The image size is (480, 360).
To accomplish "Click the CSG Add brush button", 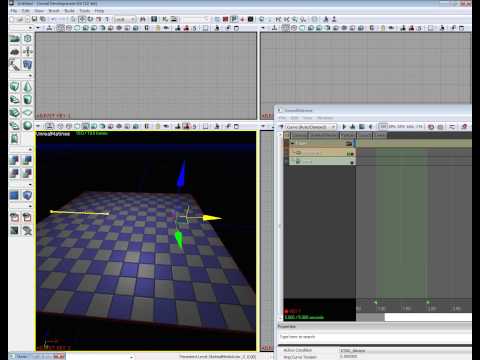I will 14,160.
